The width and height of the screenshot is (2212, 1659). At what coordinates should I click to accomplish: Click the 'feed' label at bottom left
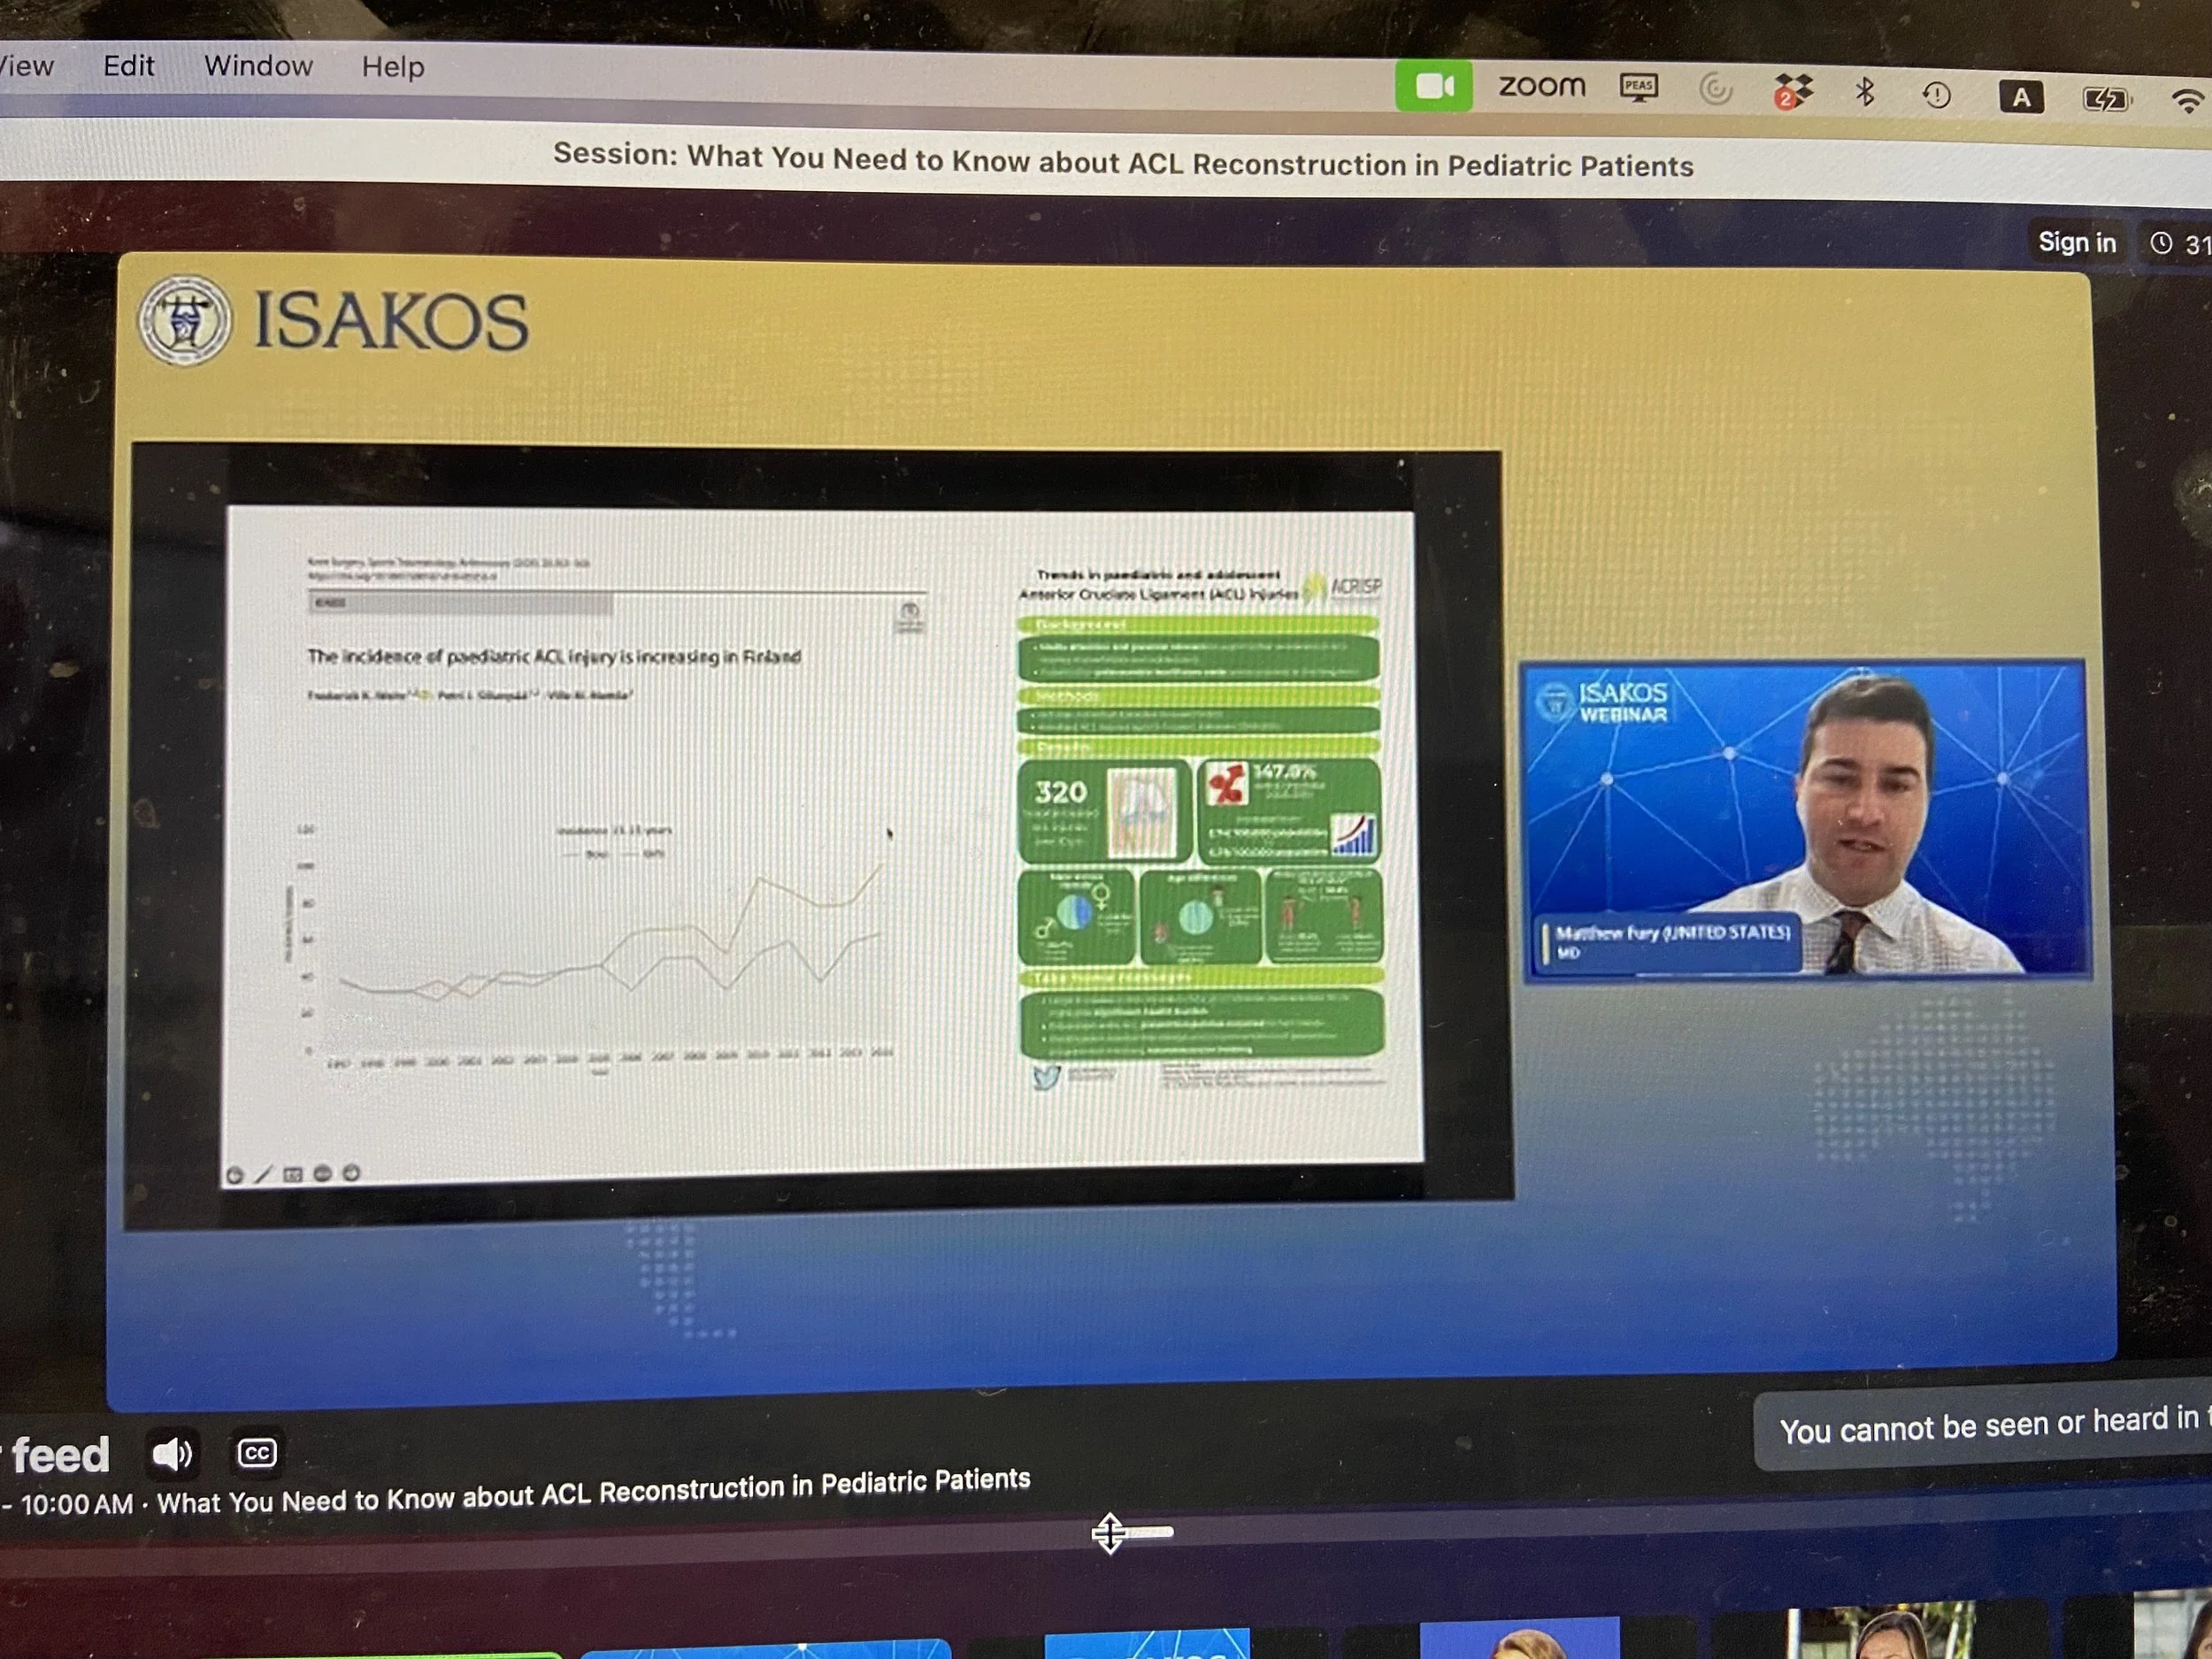pos(60,1454)
